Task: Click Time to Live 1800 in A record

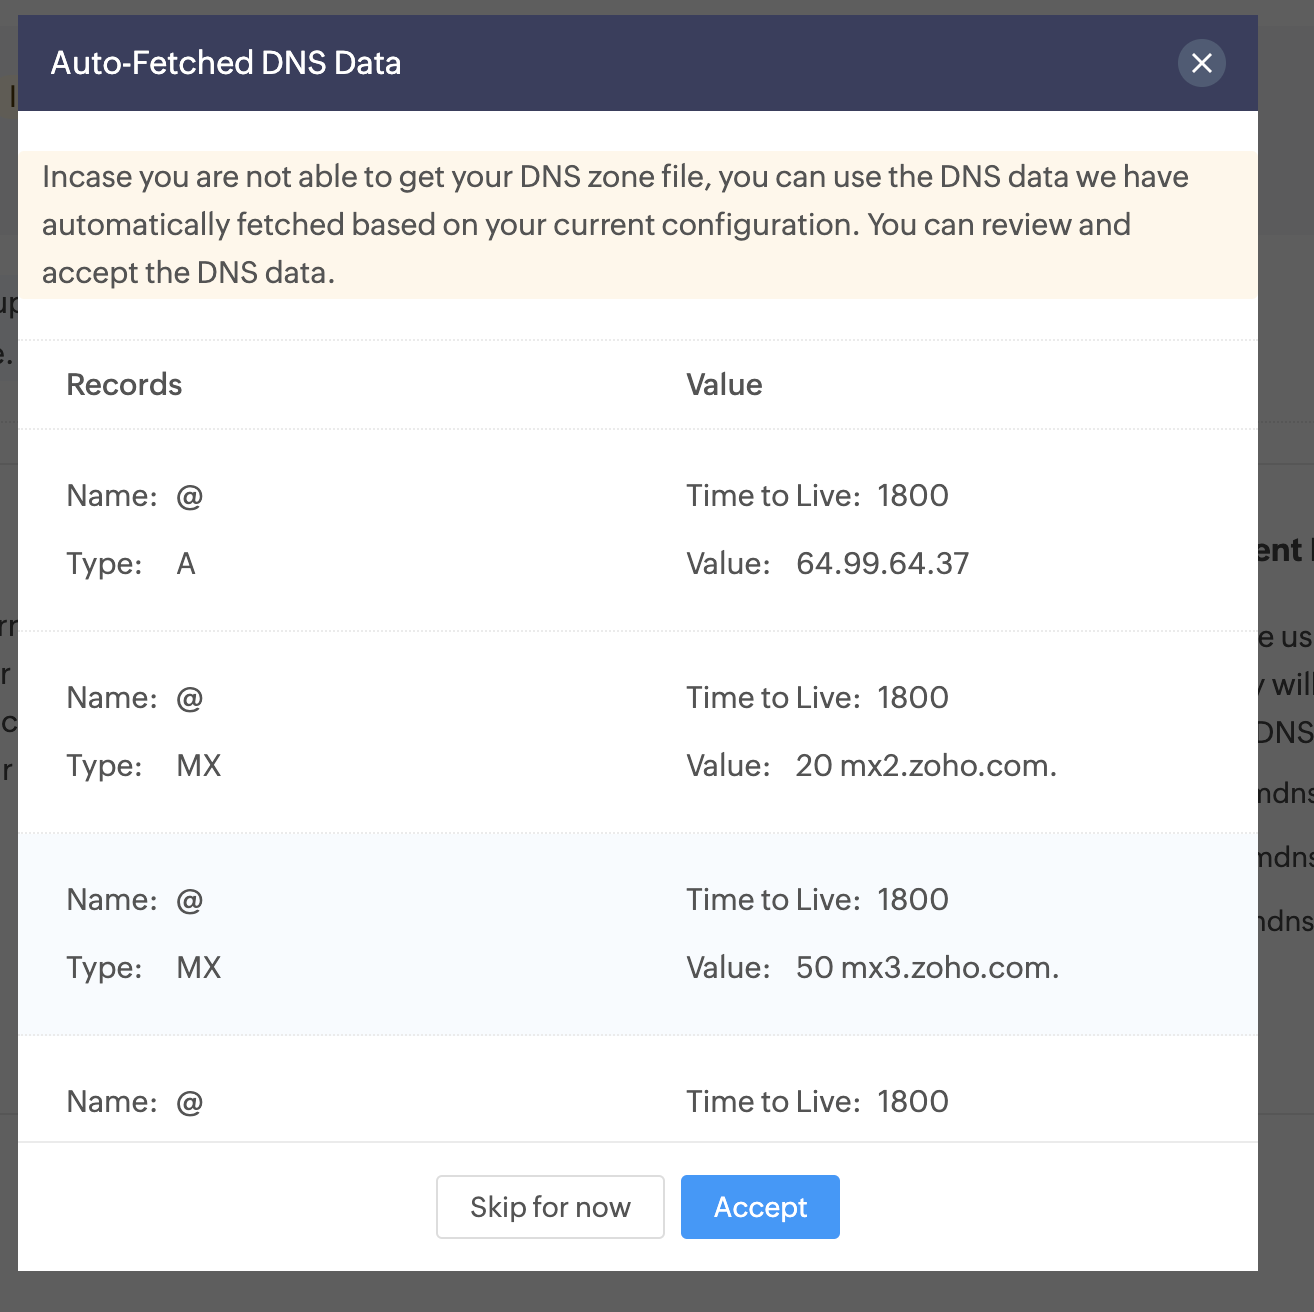Action: [817, 495]
